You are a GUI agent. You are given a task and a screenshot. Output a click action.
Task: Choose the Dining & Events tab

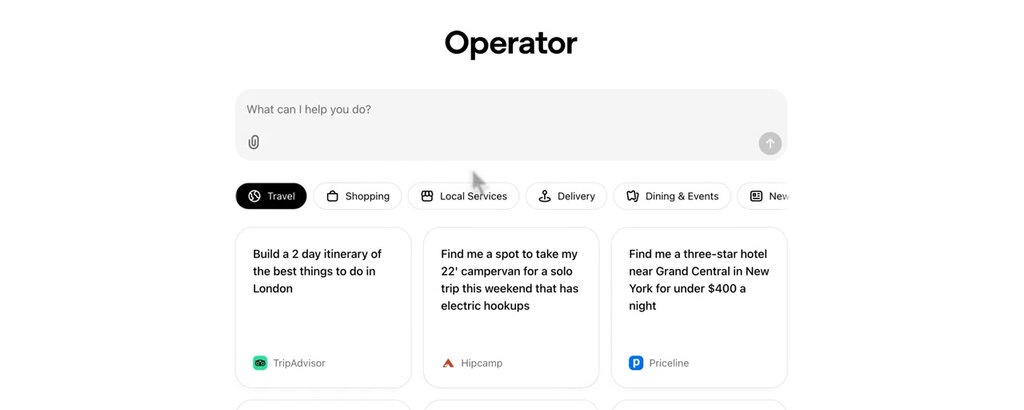(672, 196)
